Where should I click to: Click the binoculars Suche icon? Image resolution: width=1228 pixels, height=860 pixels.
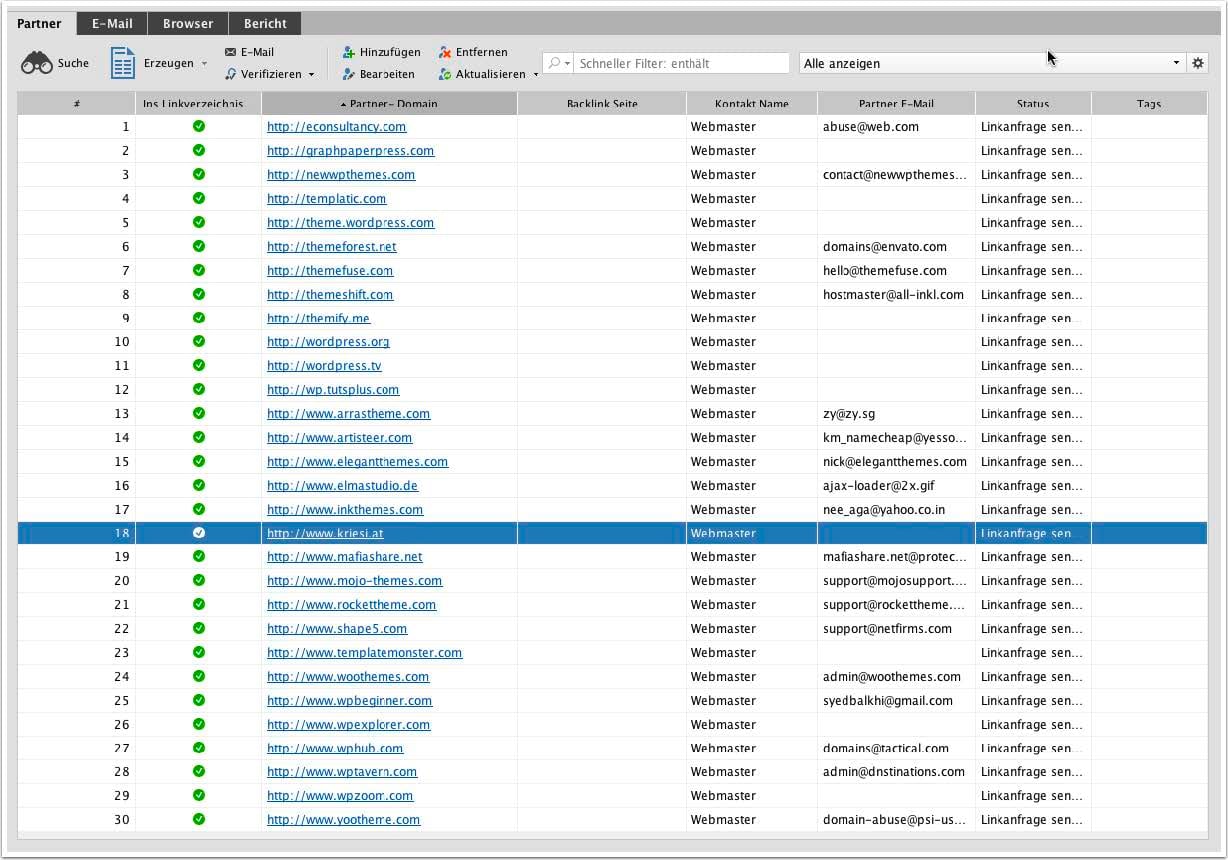(x=37, y=63)
